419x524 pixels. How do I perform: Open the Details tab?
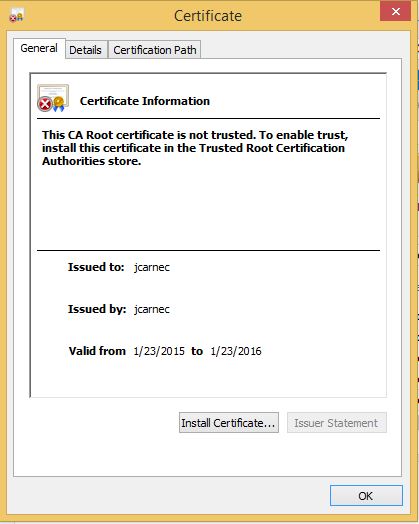tap(86, 50)
